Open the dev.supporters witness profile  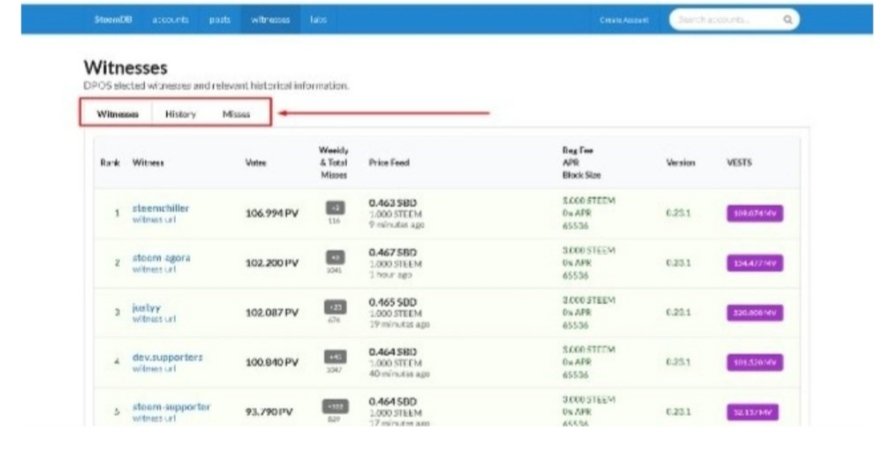pos(167,357)
